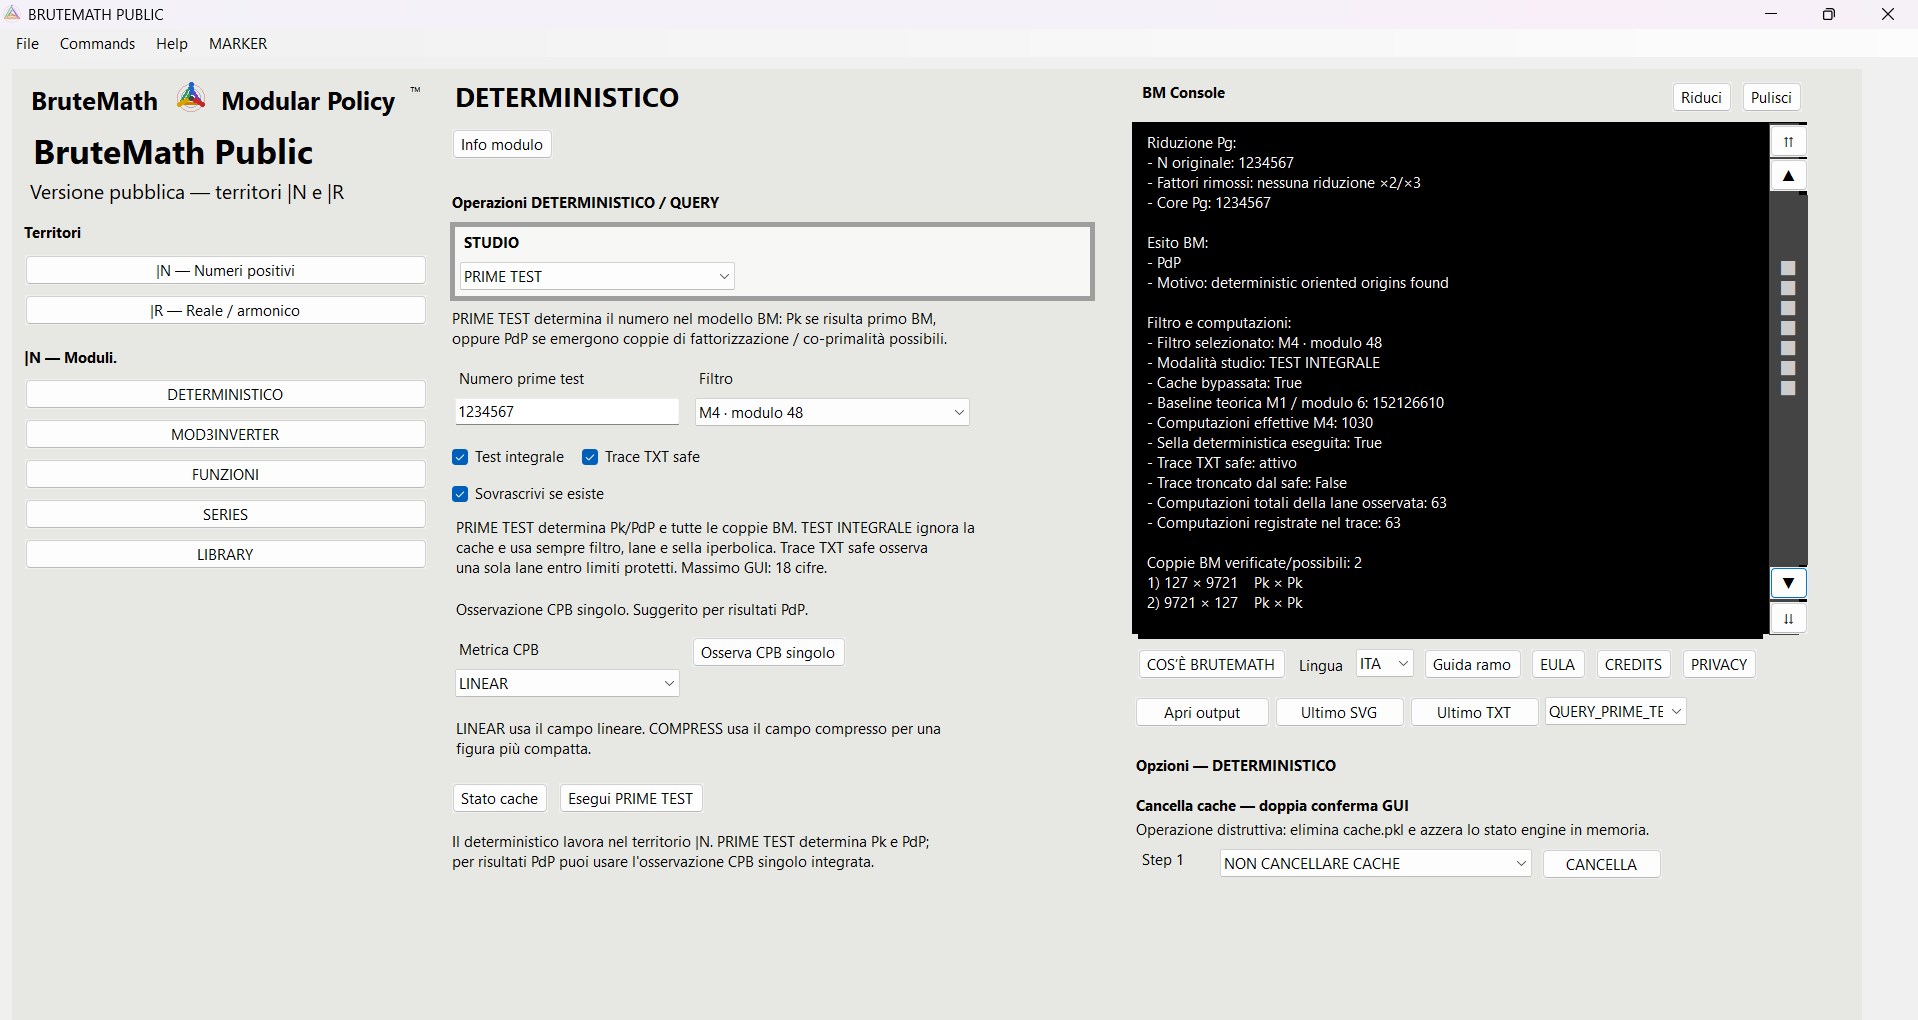Screen dimensions: 1918x1020
Task: Click the CREDITS button
Action: (1633, 664)
